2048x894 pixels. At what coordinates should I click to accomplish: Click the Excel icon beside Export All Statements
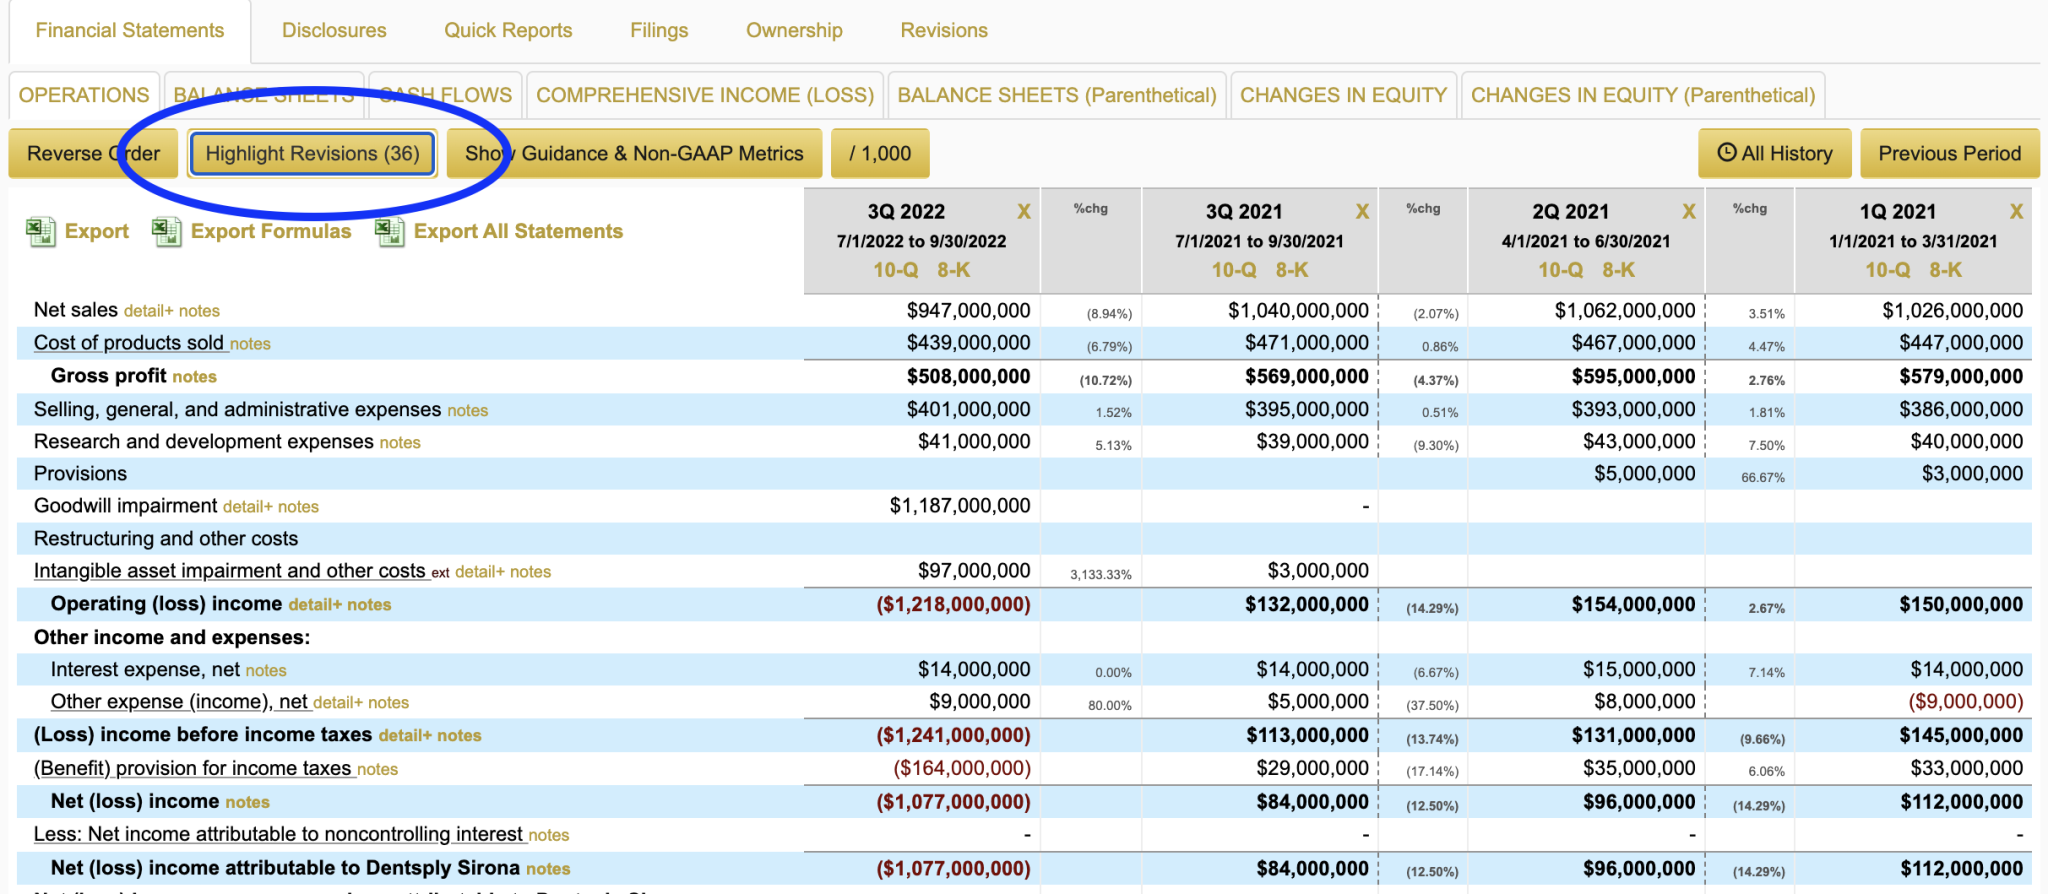click(x=389, y=232)
